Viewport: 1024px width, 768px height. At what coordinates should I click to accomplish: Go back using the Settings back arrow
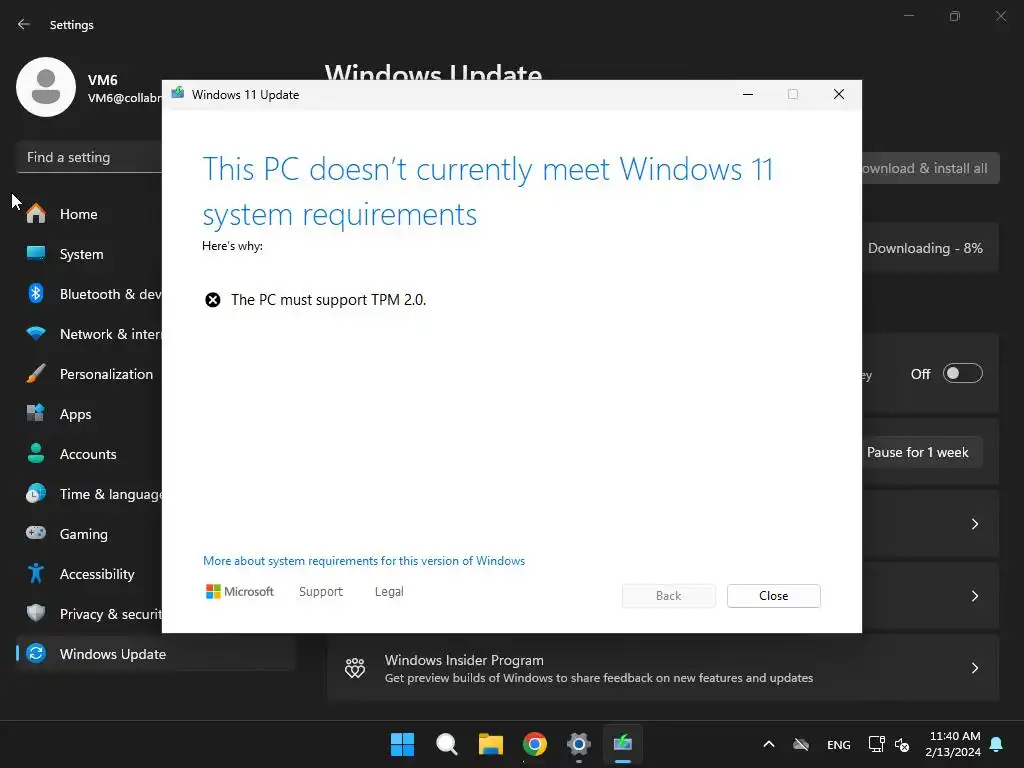click(24, 24)
